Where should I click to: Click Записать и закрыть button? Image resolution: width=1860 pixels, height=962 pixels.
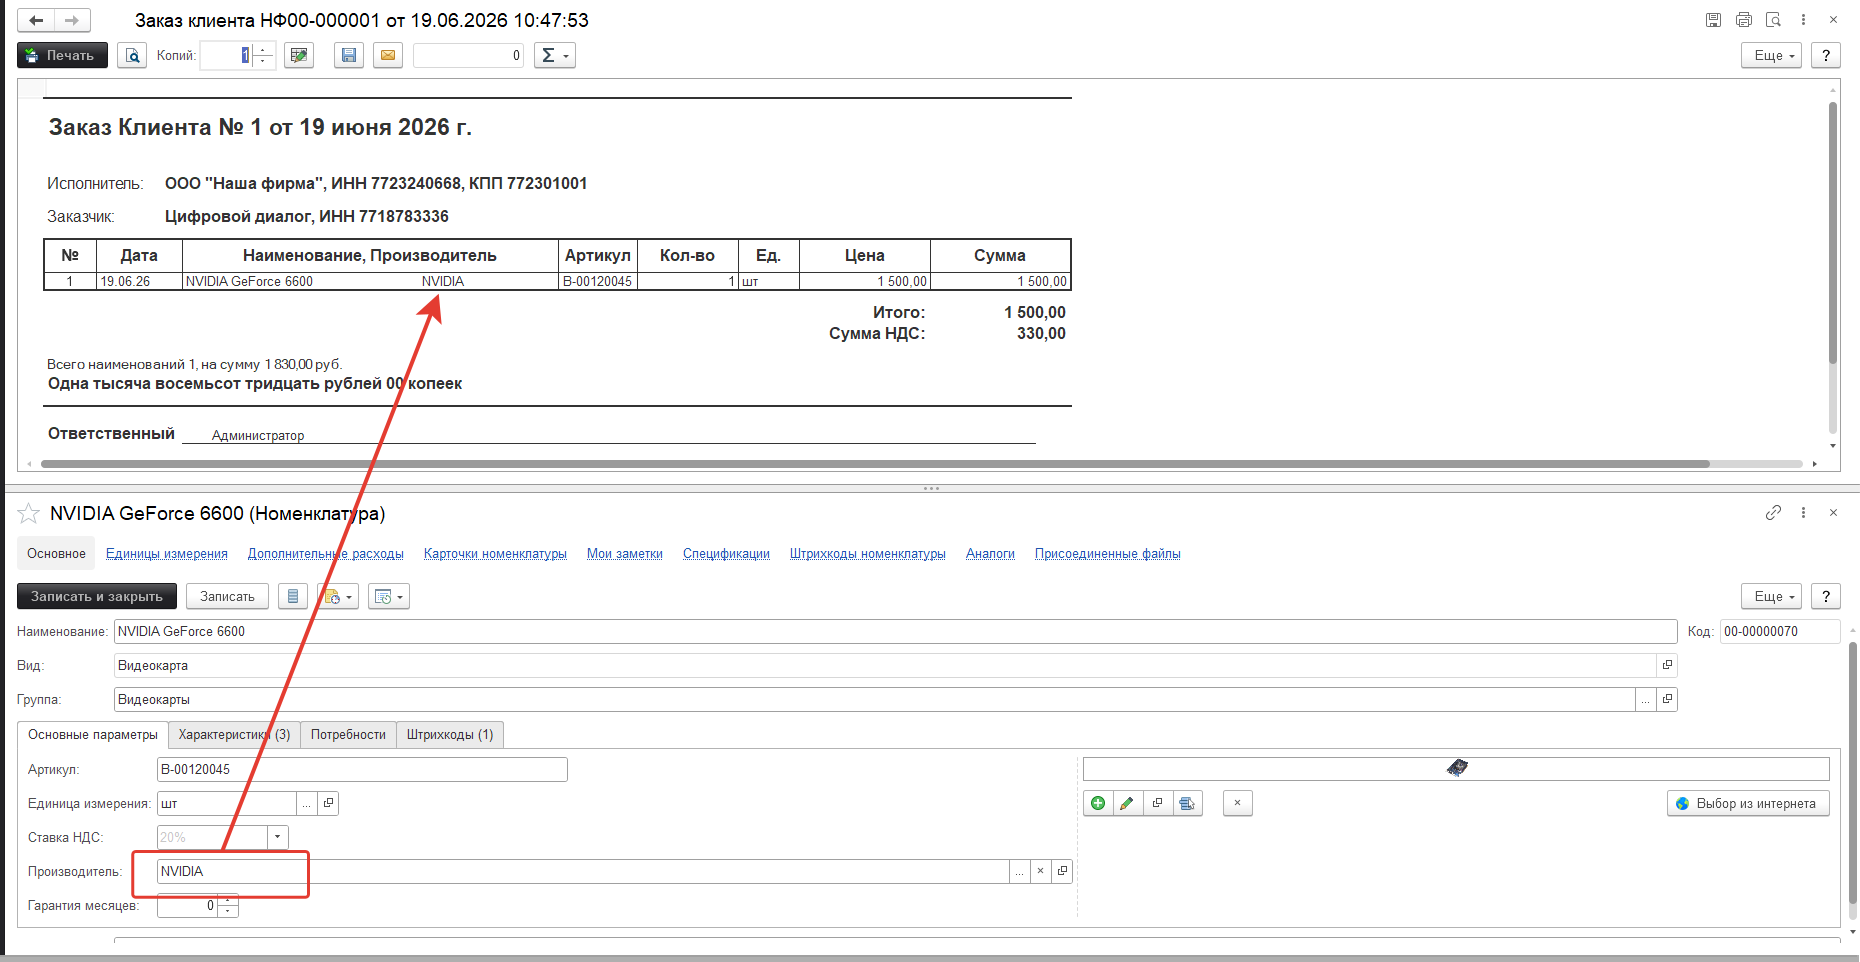(x=97, y=596)
